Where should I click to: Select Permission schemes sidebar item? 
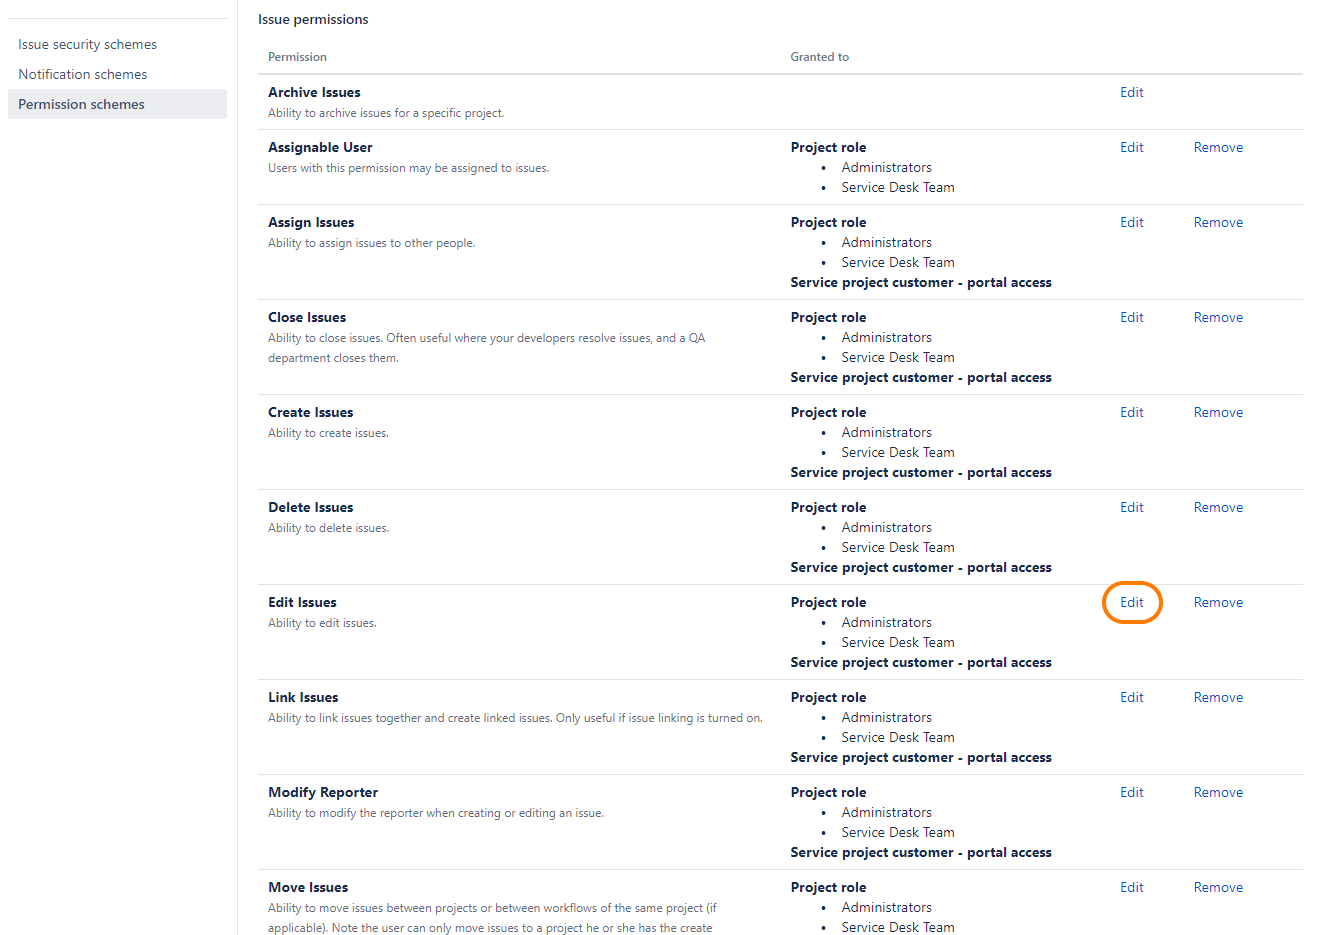(81, 104)
